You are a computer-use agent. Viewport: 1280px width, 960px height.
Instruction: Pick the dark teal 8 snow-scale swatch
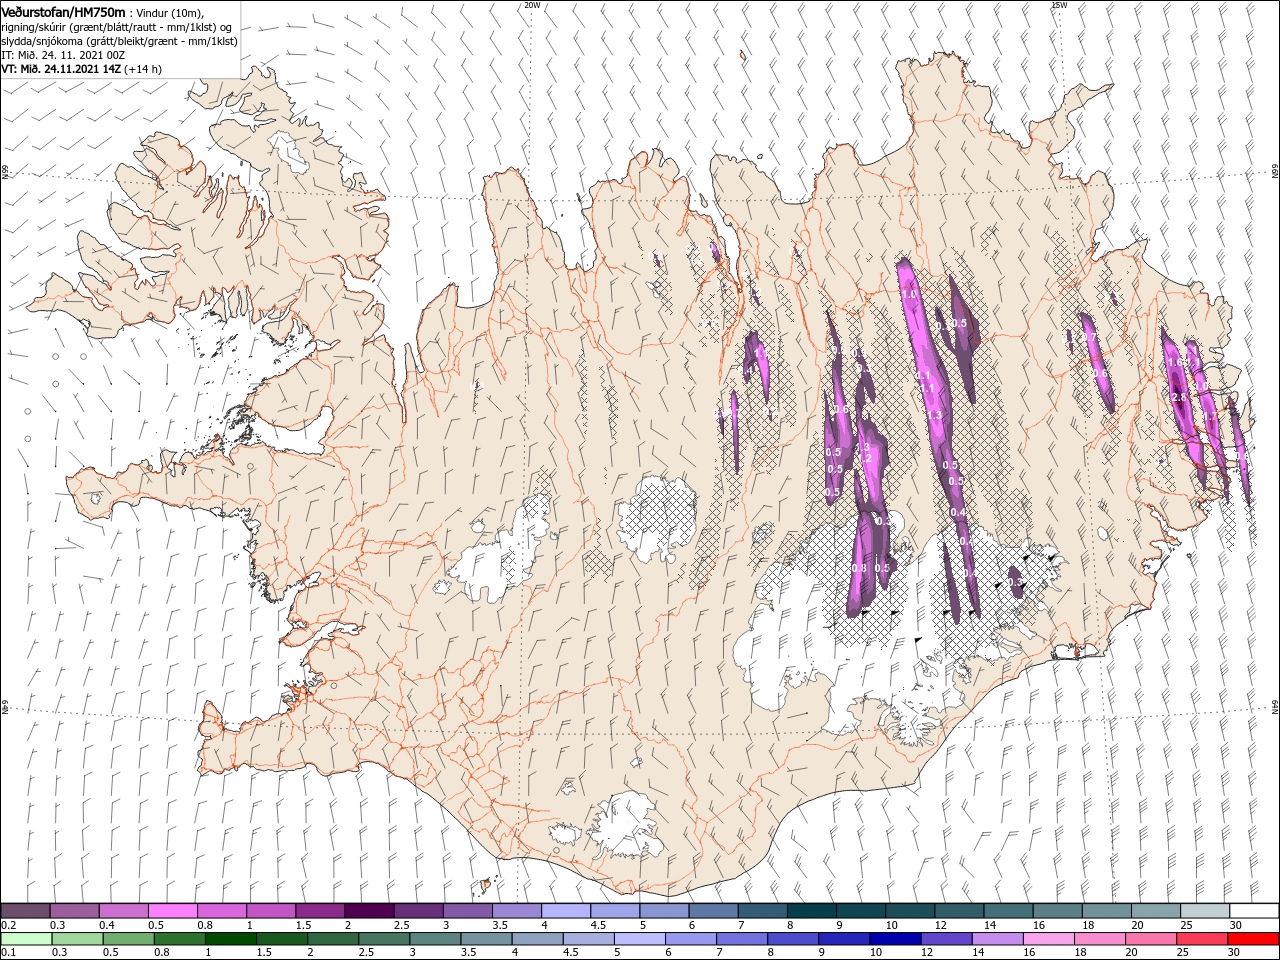tap(812, 910)
